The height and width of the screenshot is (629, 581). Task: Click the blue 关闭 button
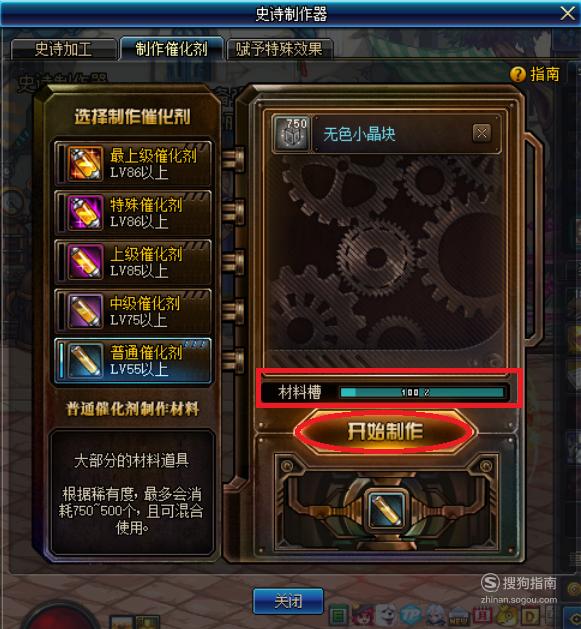point(288,601)
